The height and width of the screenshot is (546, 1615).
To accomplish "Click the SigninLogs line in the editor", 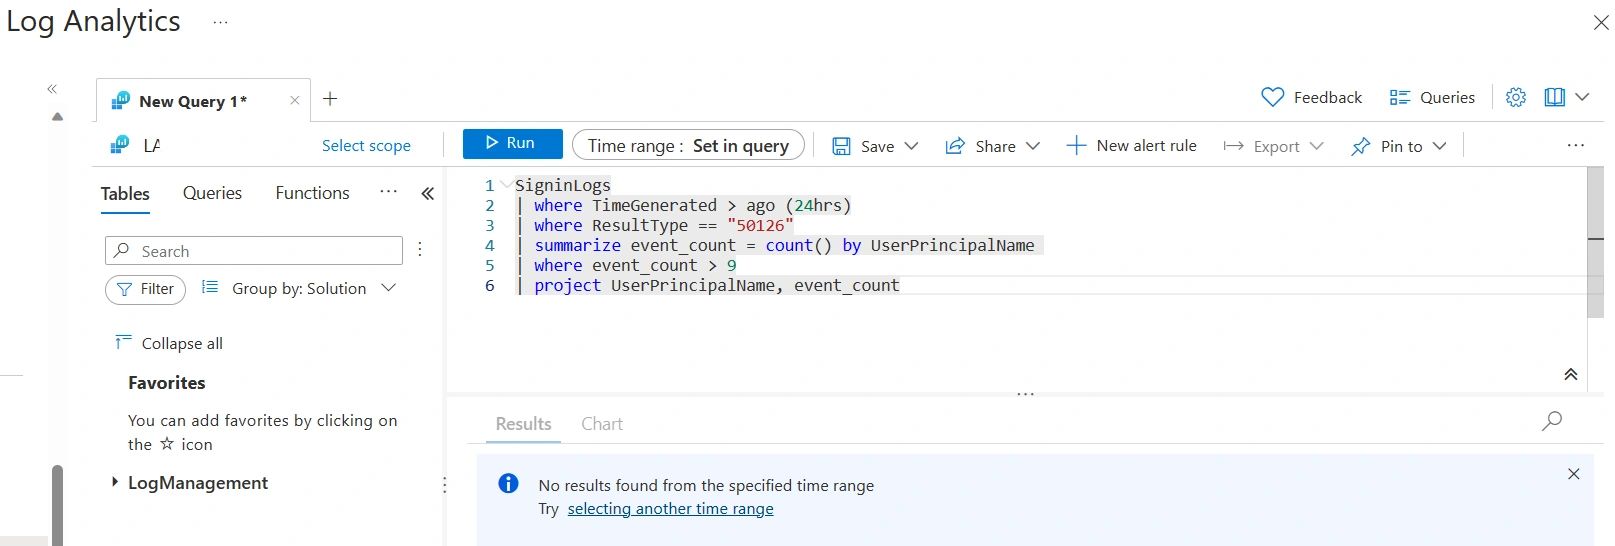I will (562, 185).
